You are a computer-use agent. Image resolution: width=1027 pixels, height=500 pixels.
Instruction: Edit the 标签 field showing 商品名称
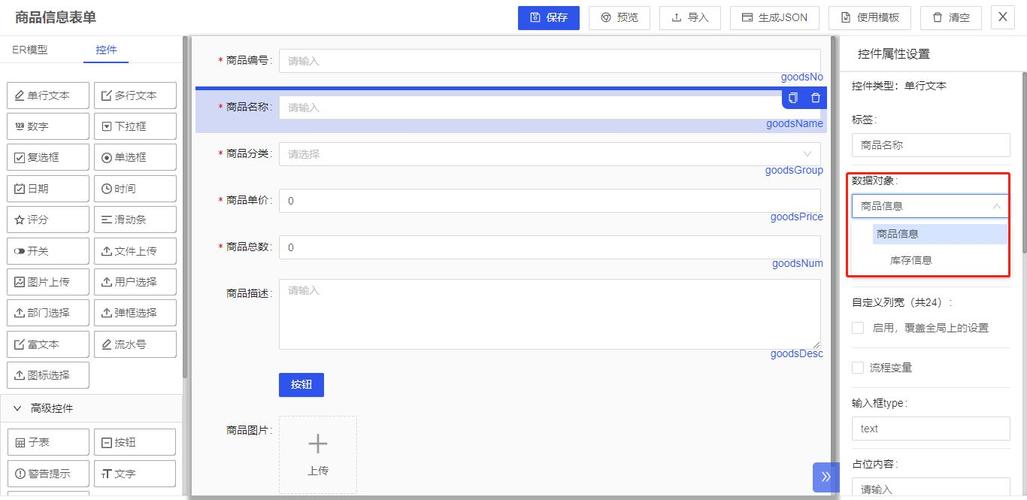(x=931, y=145)
